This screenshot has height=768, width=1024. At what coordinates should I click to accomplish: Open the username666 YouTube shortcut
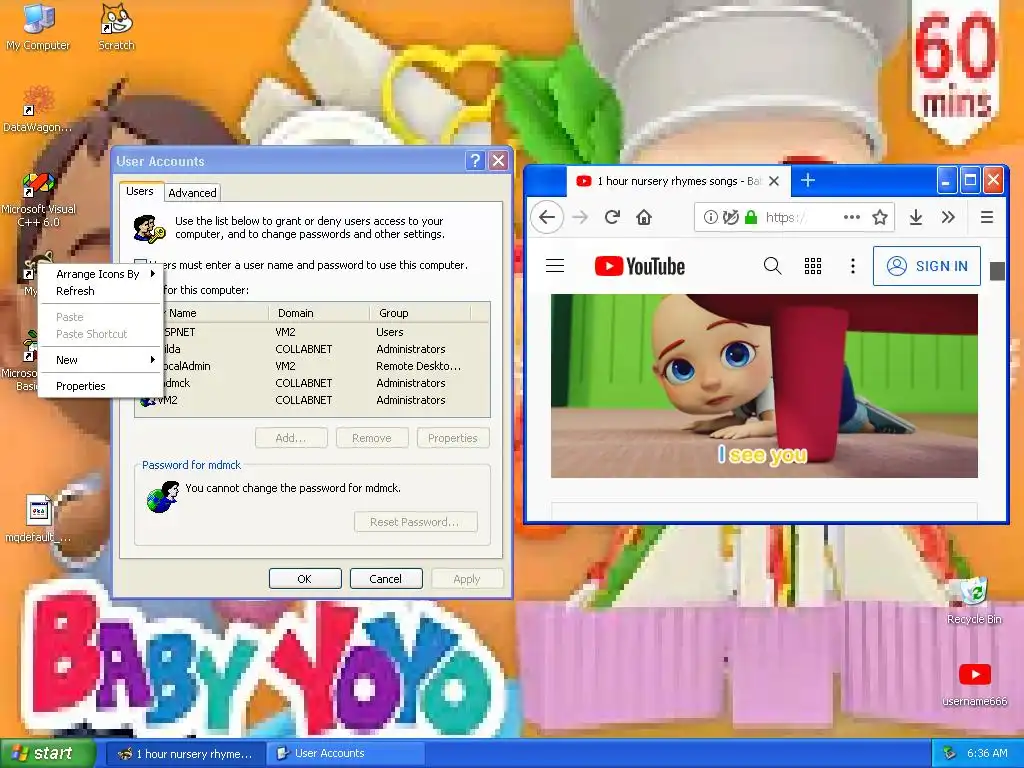[974, 684]
